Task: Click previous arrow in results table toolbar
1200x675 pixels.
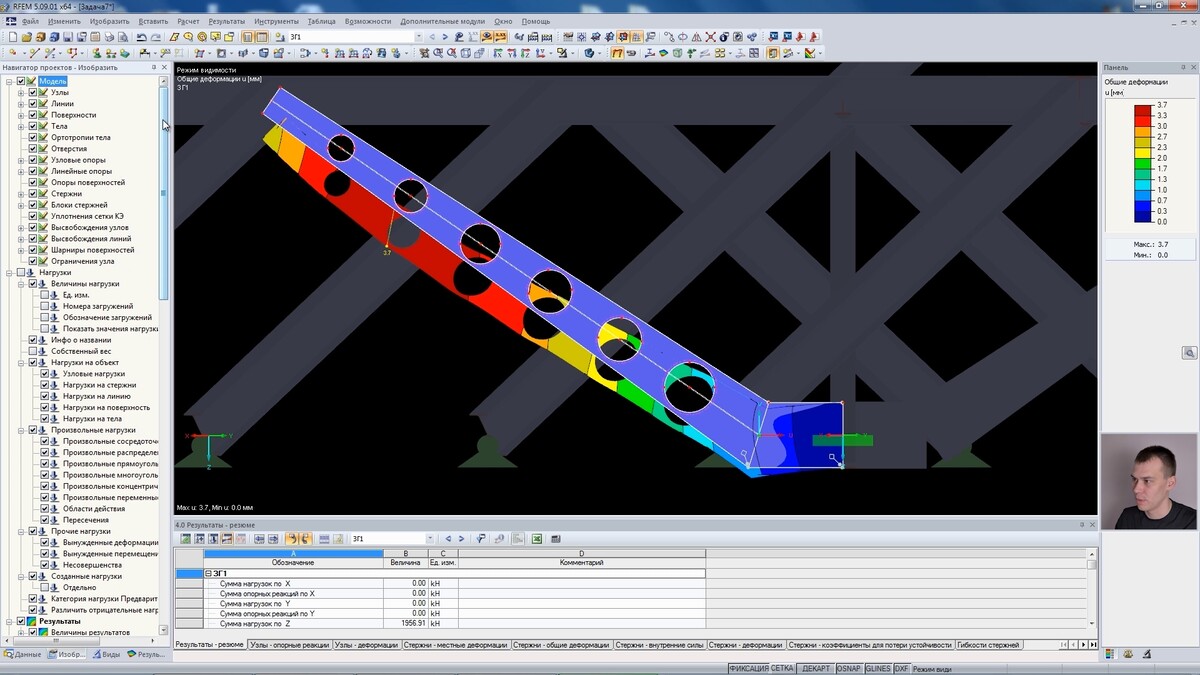Action: point(448,539)
